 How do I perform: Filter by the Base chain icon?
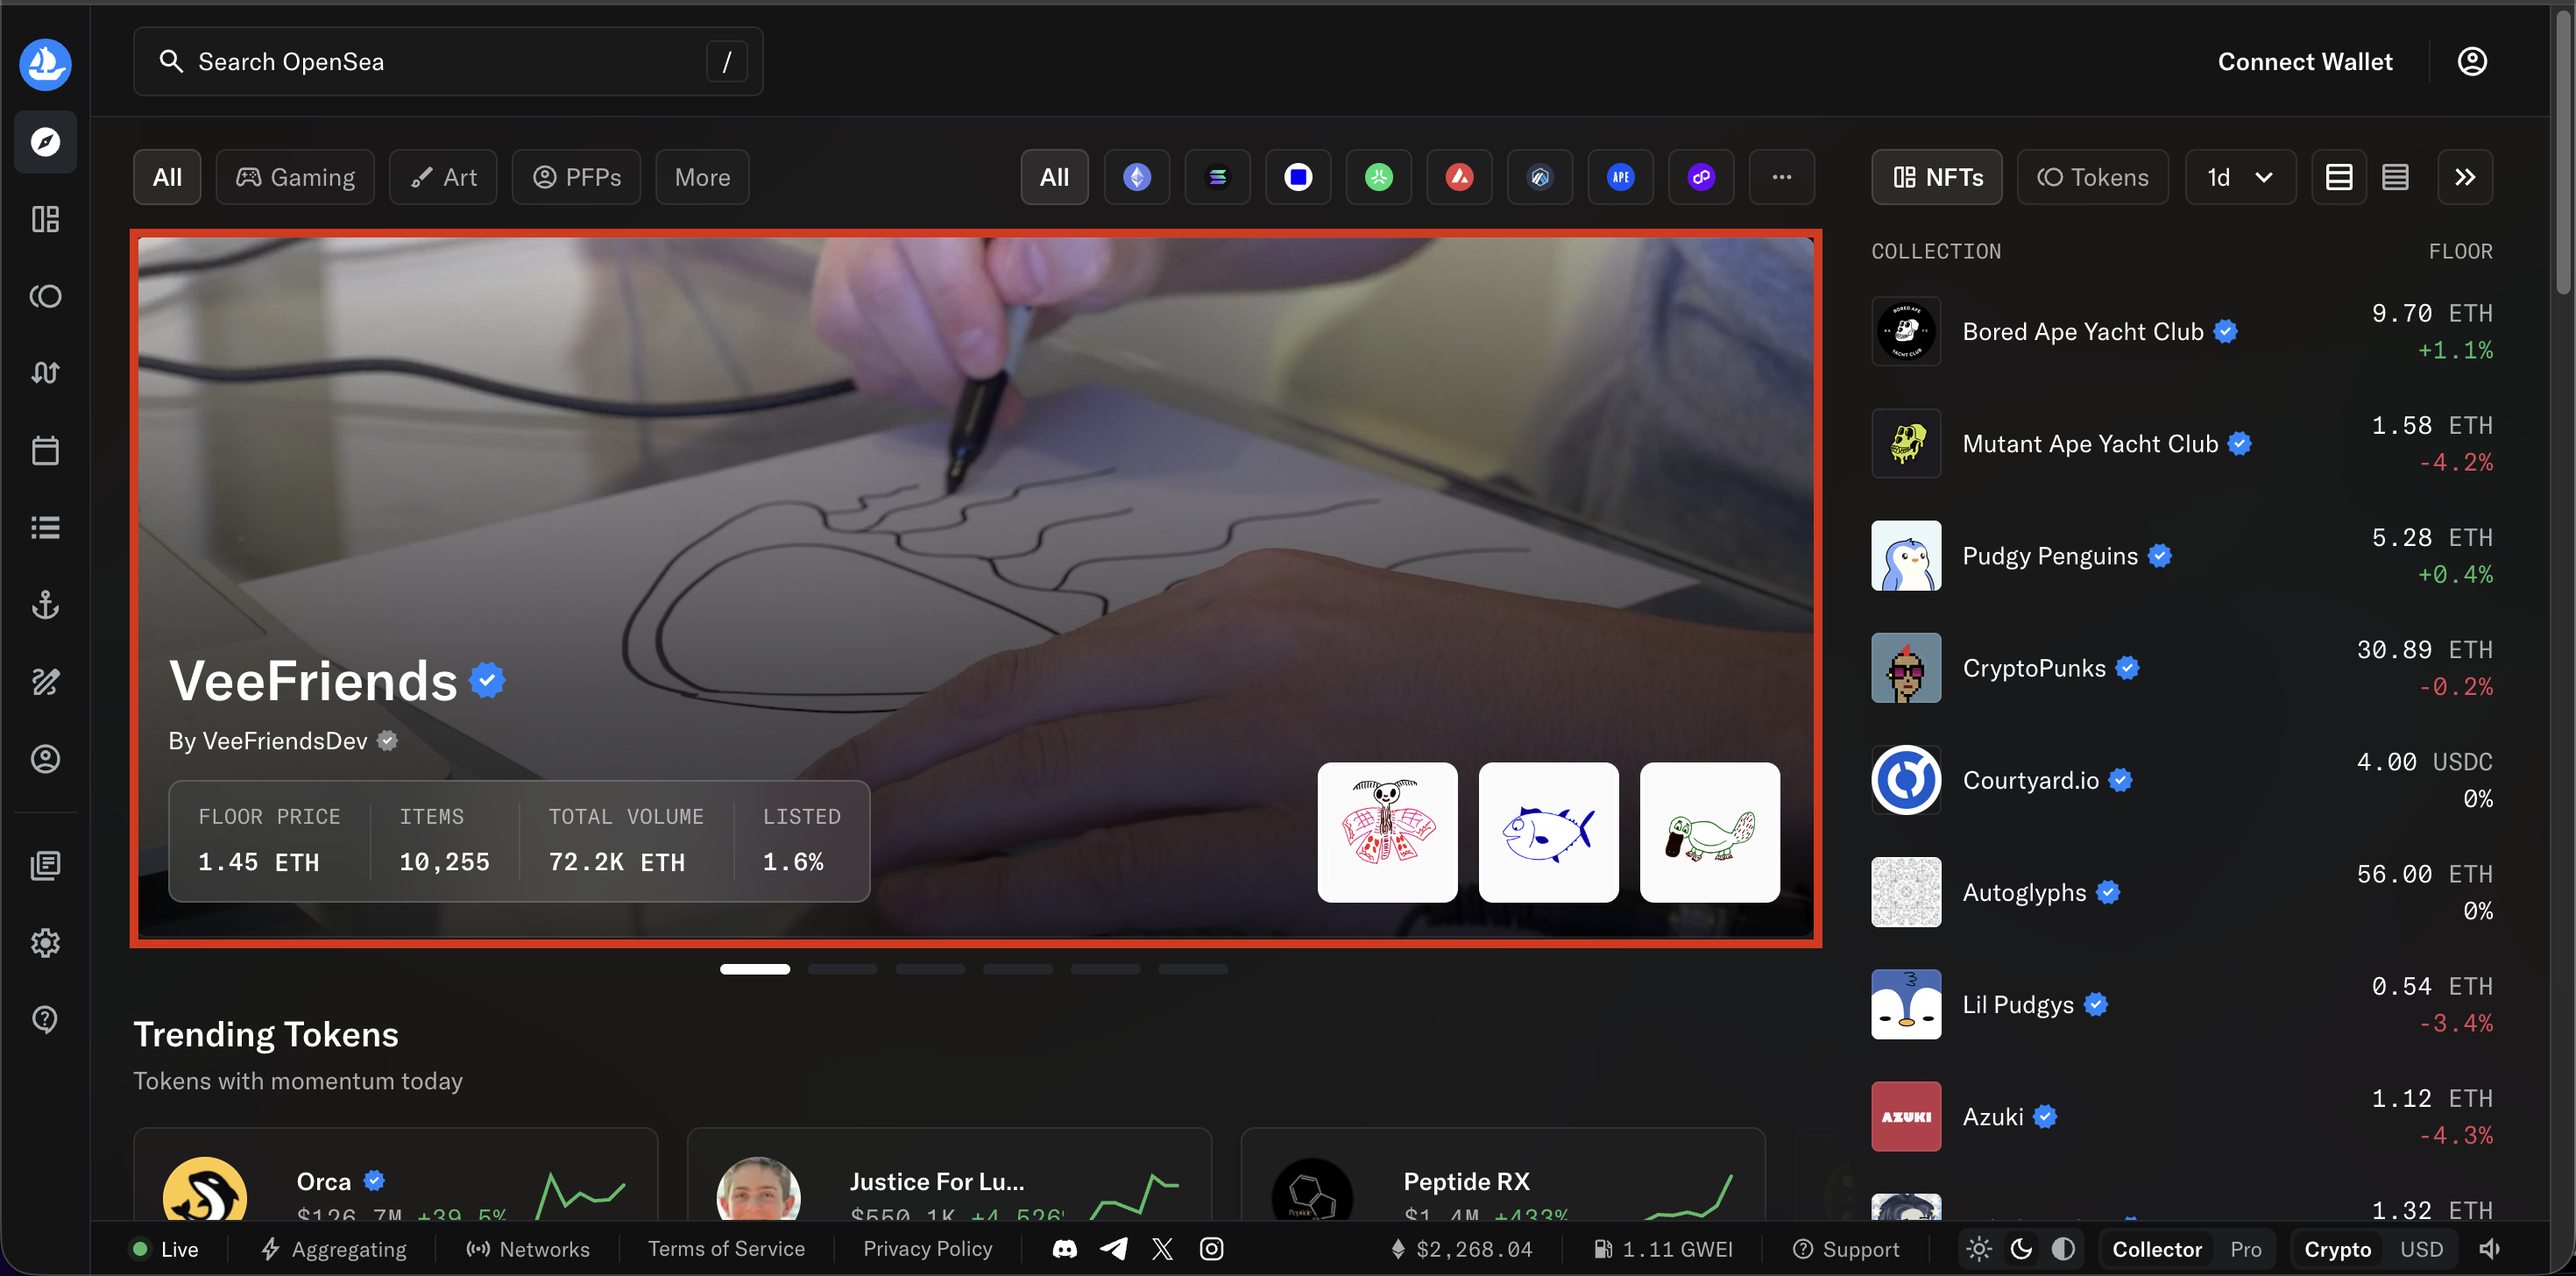(1298, 177)
